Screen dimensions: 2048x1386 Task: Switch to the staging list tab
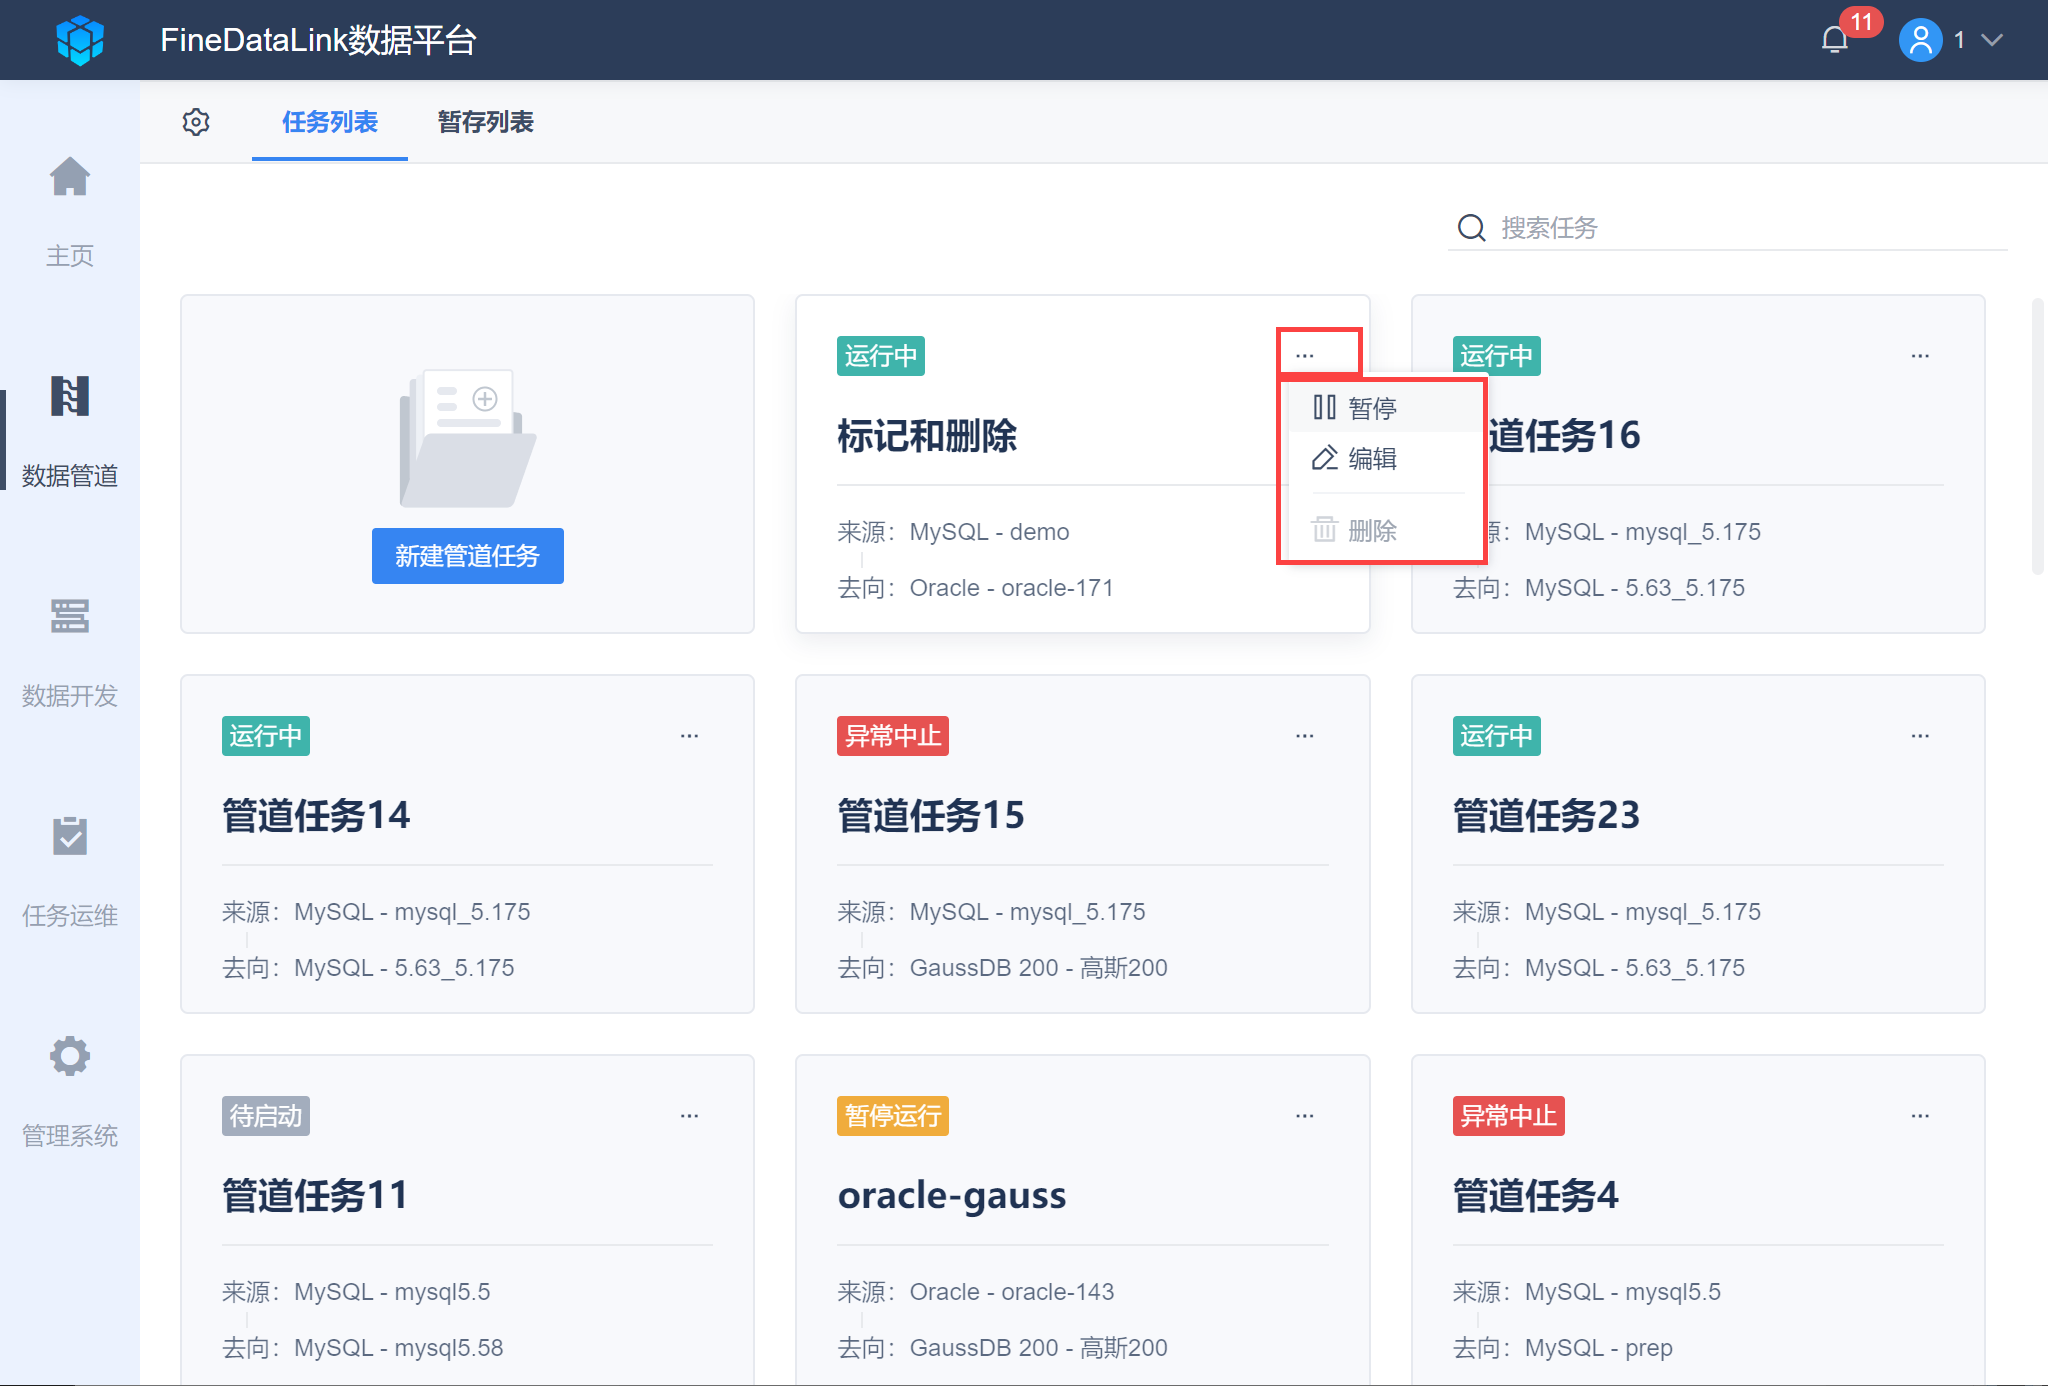[485, 122]
